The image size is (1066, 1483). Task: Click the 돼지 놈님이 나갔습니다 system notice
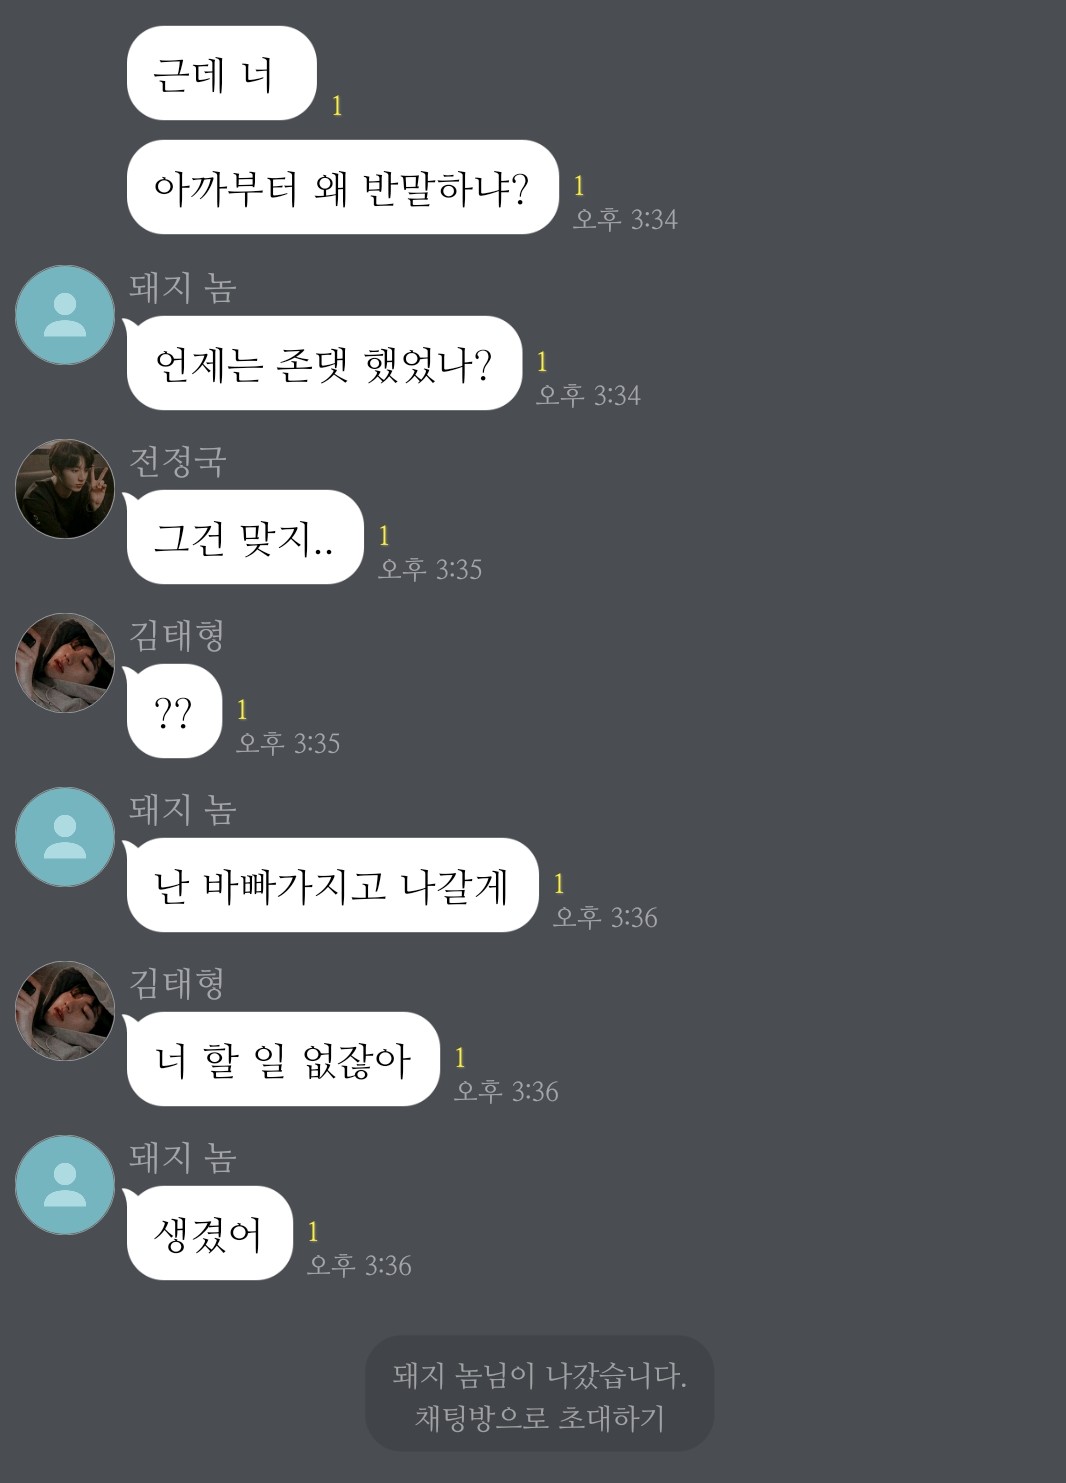tap(540, 1376)
